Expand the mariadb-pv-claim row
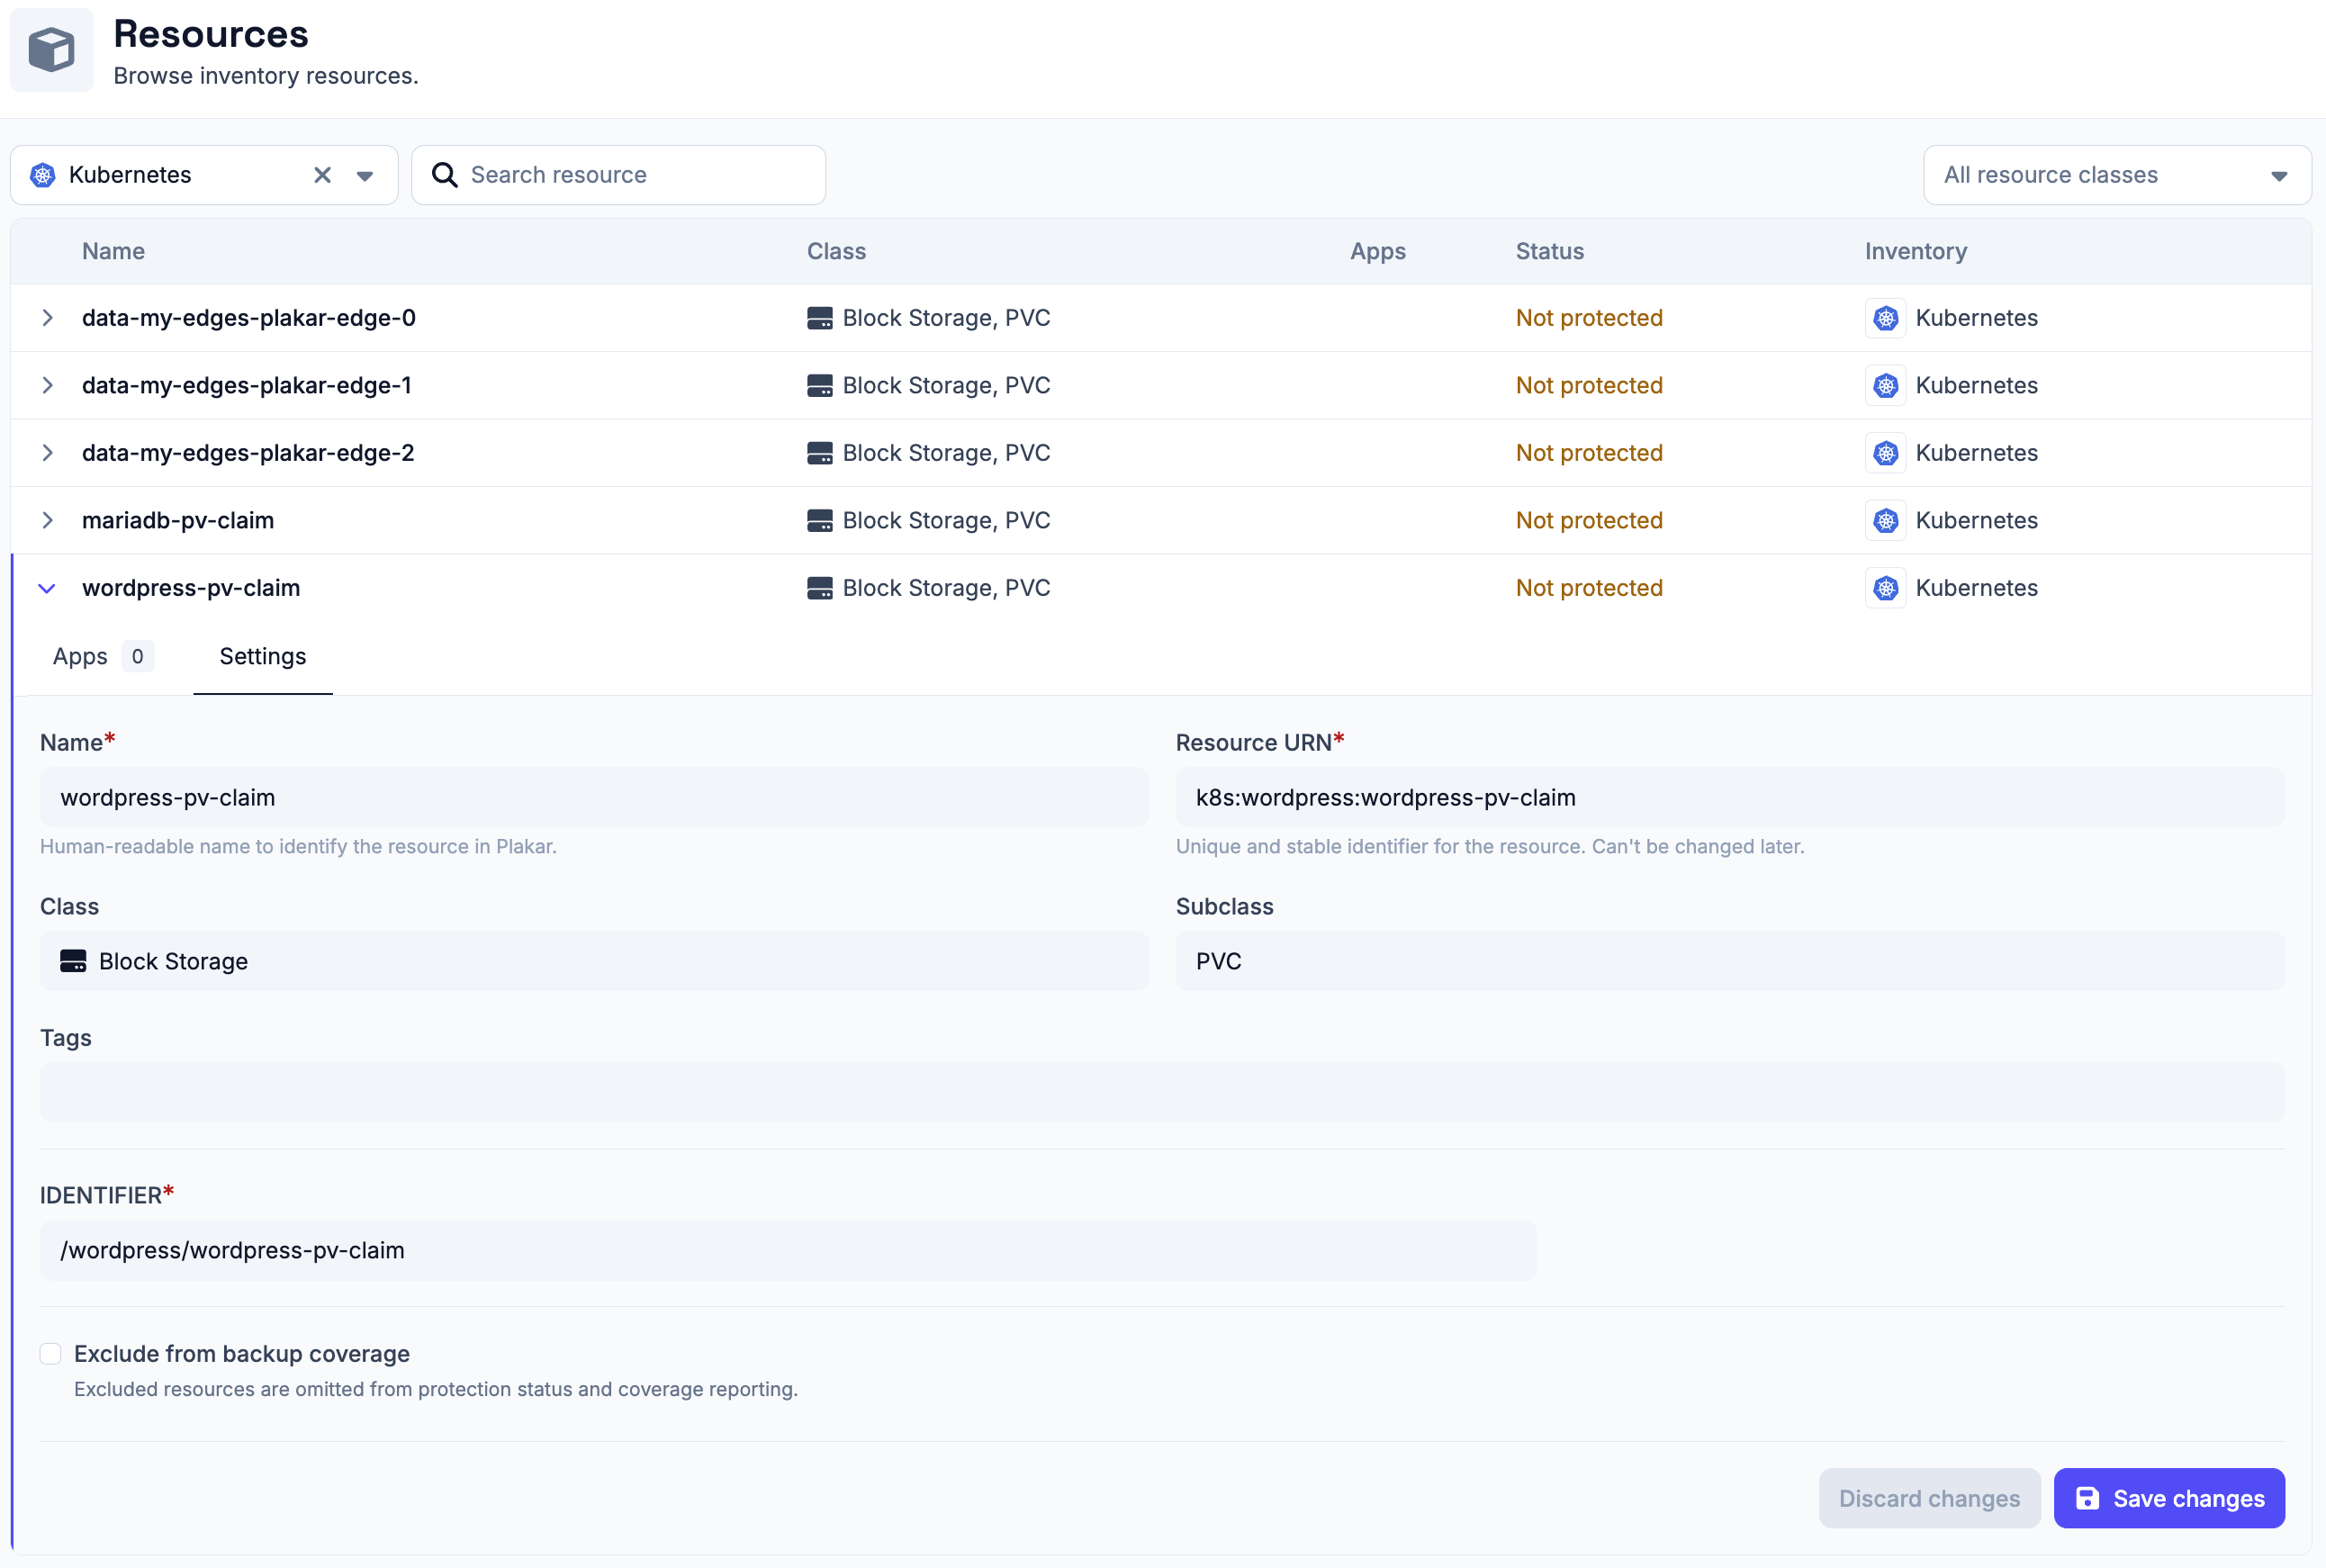 47,520
